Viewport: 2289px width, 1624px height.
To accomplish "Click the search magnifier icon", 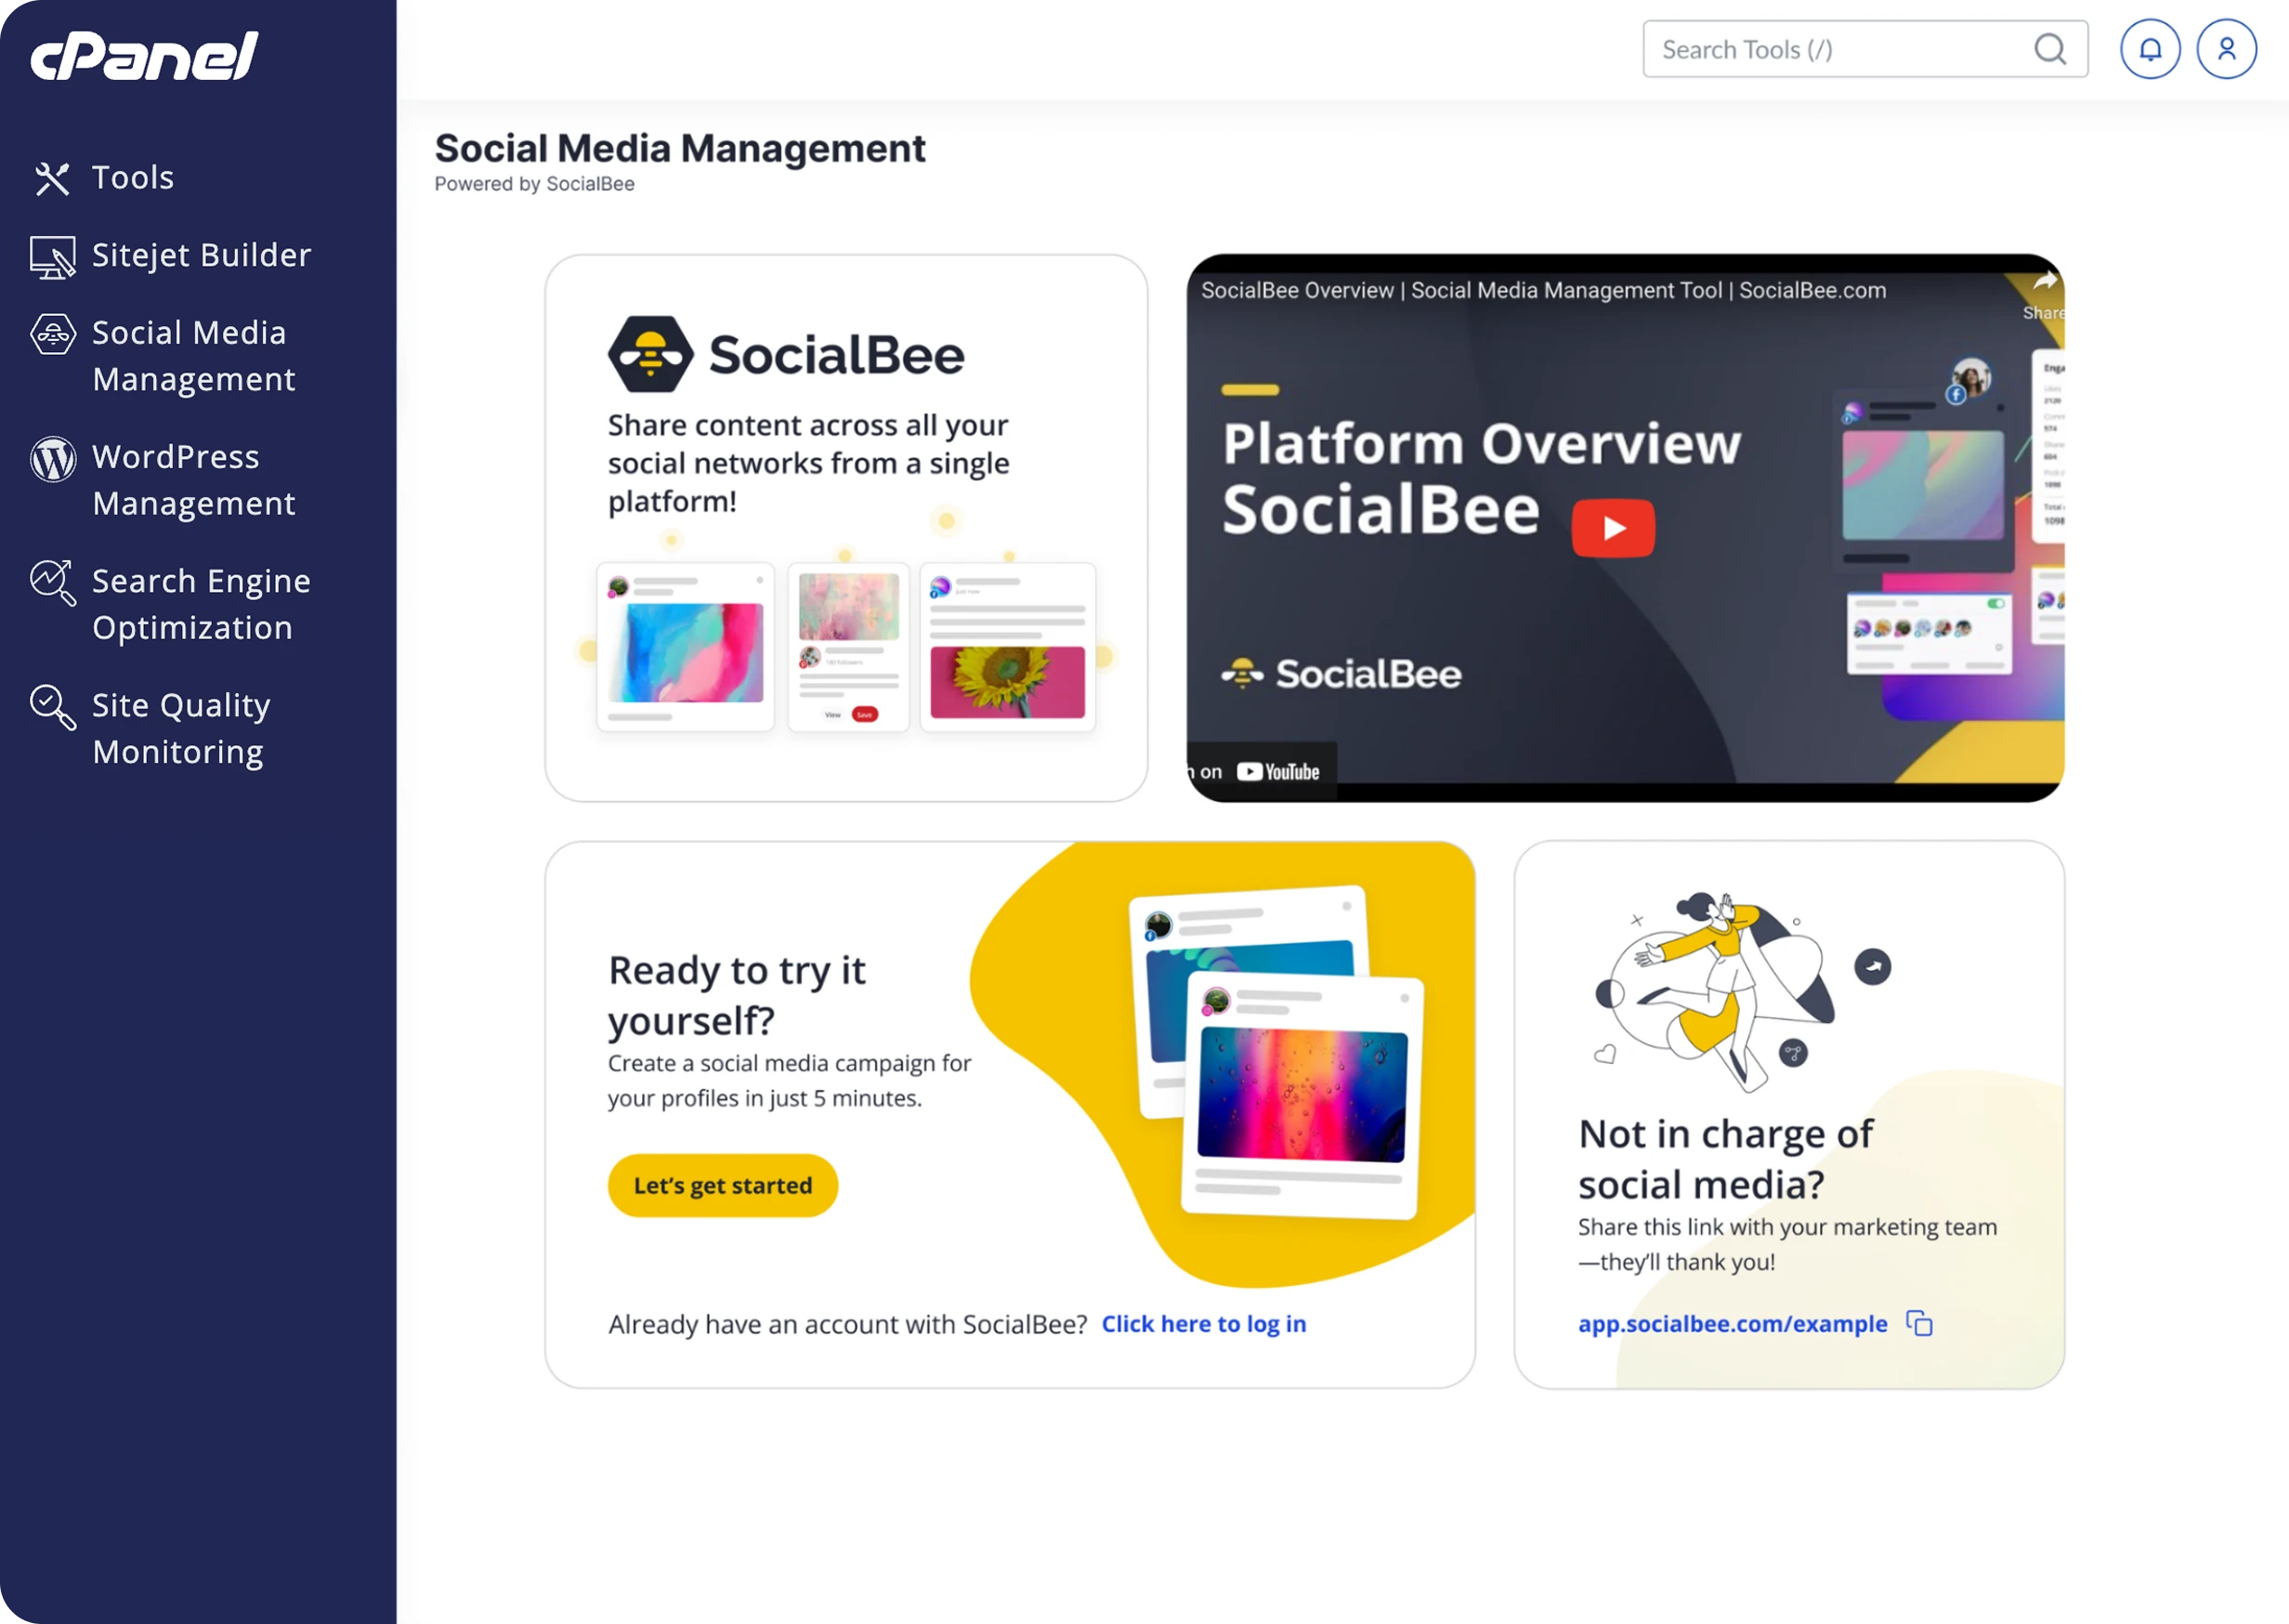I will coord(2049,49).
